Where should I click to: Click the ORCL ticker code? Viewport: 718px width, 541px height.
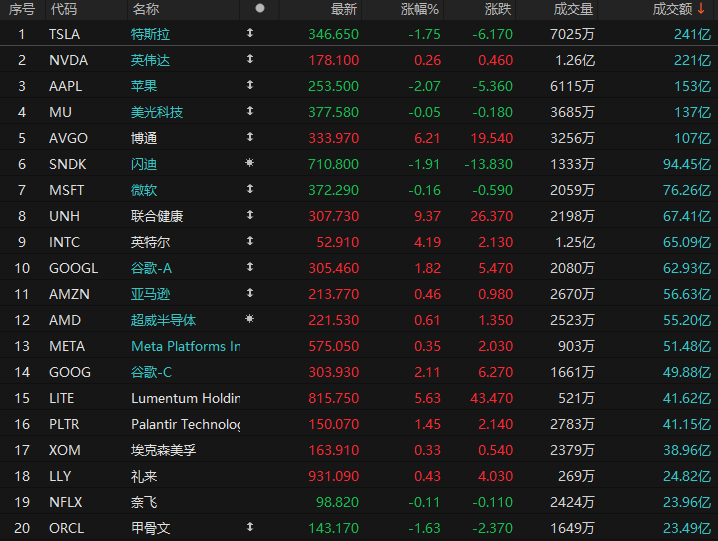(66, 528)
